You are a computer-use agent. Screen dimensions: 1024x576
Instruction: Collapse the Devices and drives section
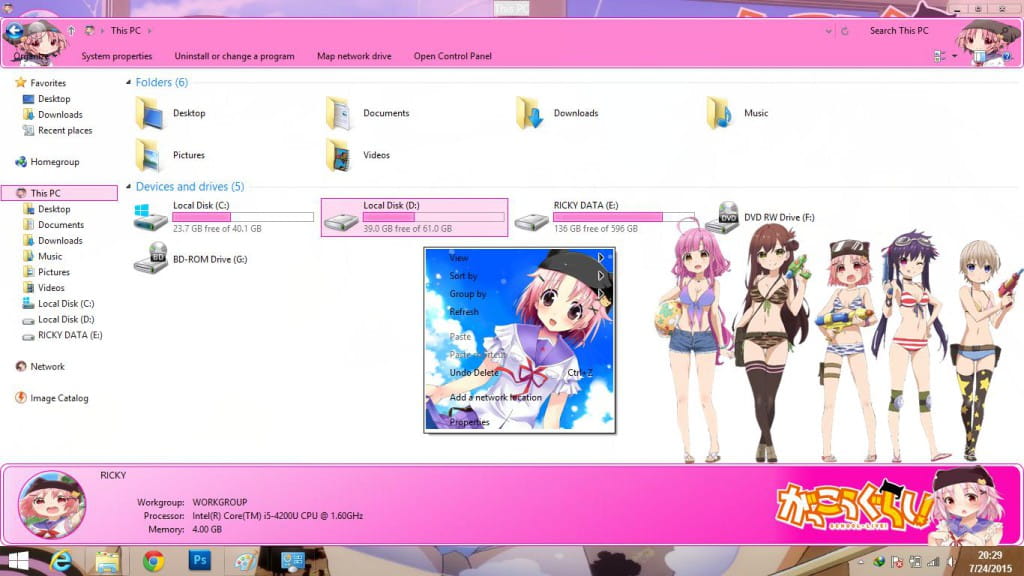129,186
